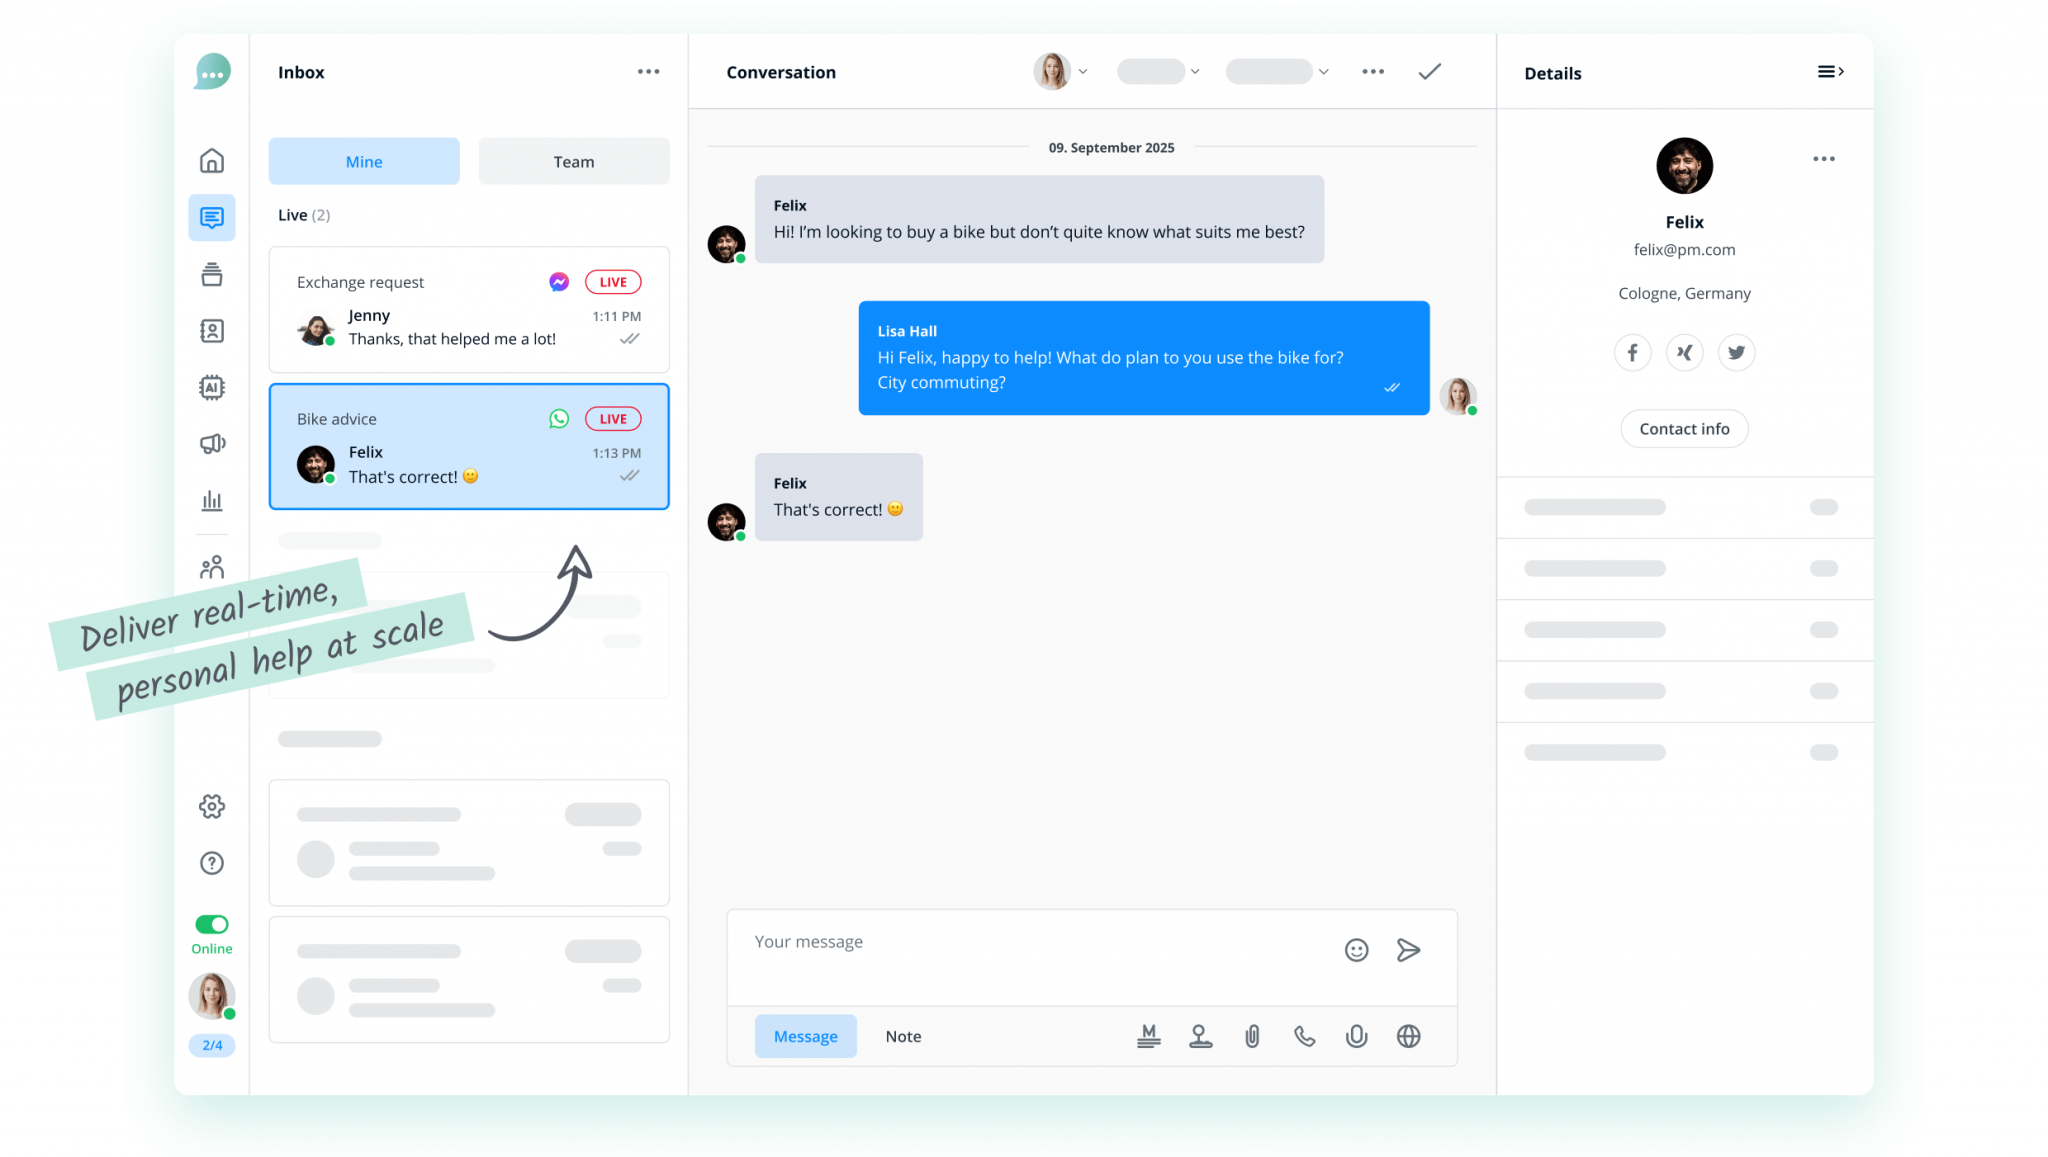Image resolution: width=2048 pixels, height=1157 pixels.
Task: Click the M text templates icon
Action: coord(1148,1036)
